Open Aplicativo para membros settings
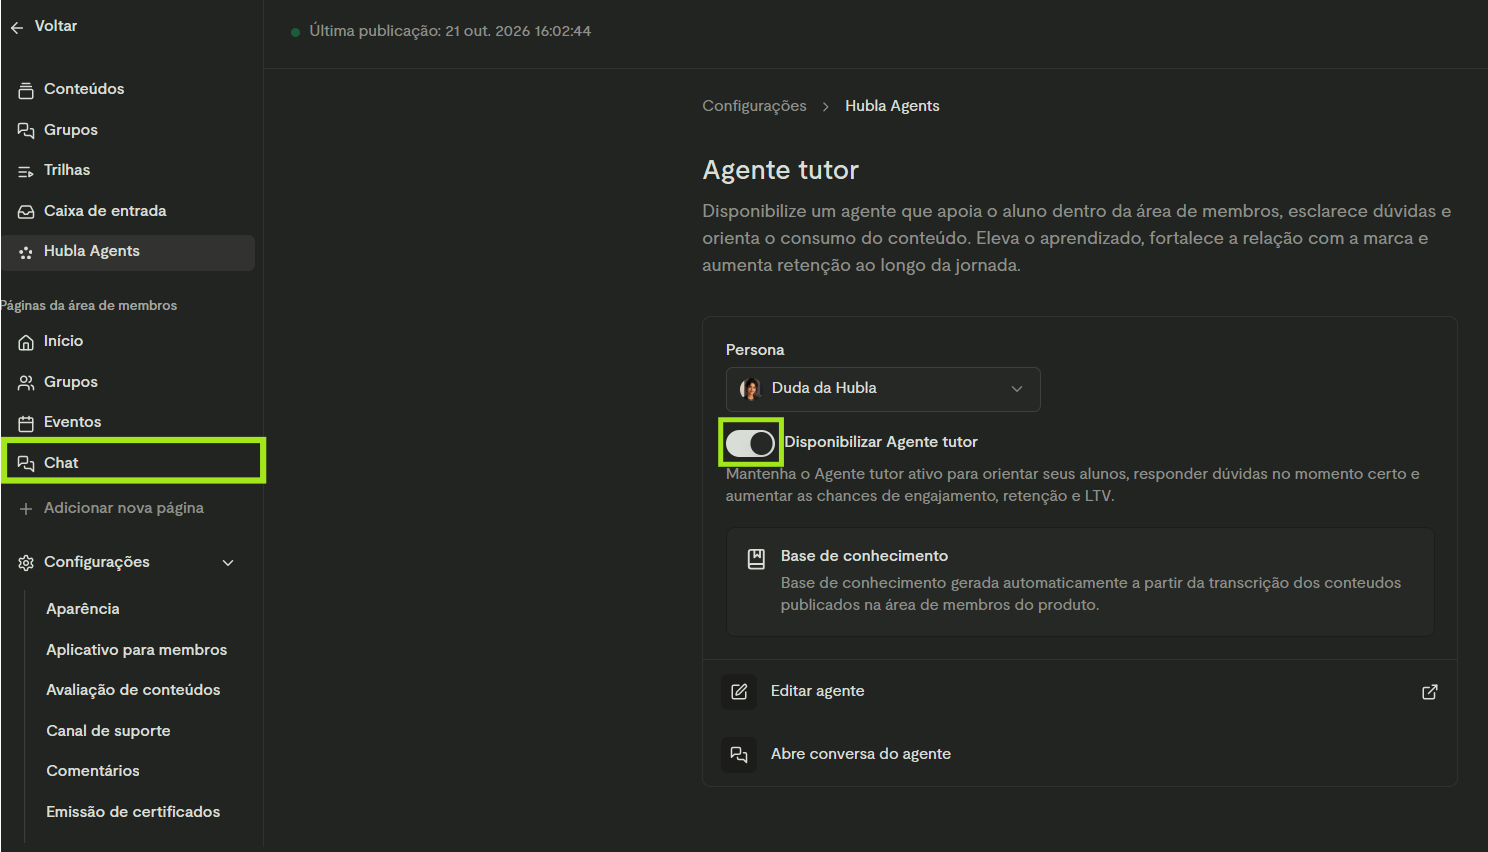The width and height of the screenshot is (1488, 852). click(x=137, y=650)
